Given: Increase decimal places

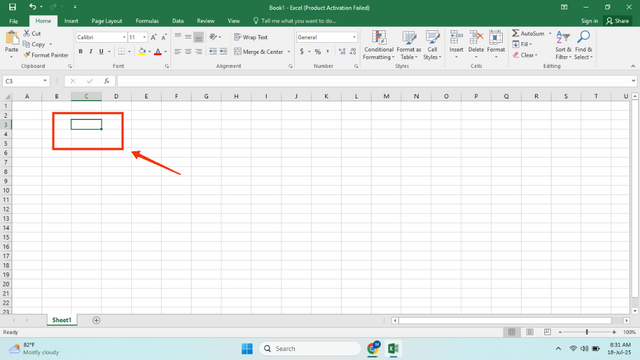Looking at the screenshot, I should (x=342, y=51).
